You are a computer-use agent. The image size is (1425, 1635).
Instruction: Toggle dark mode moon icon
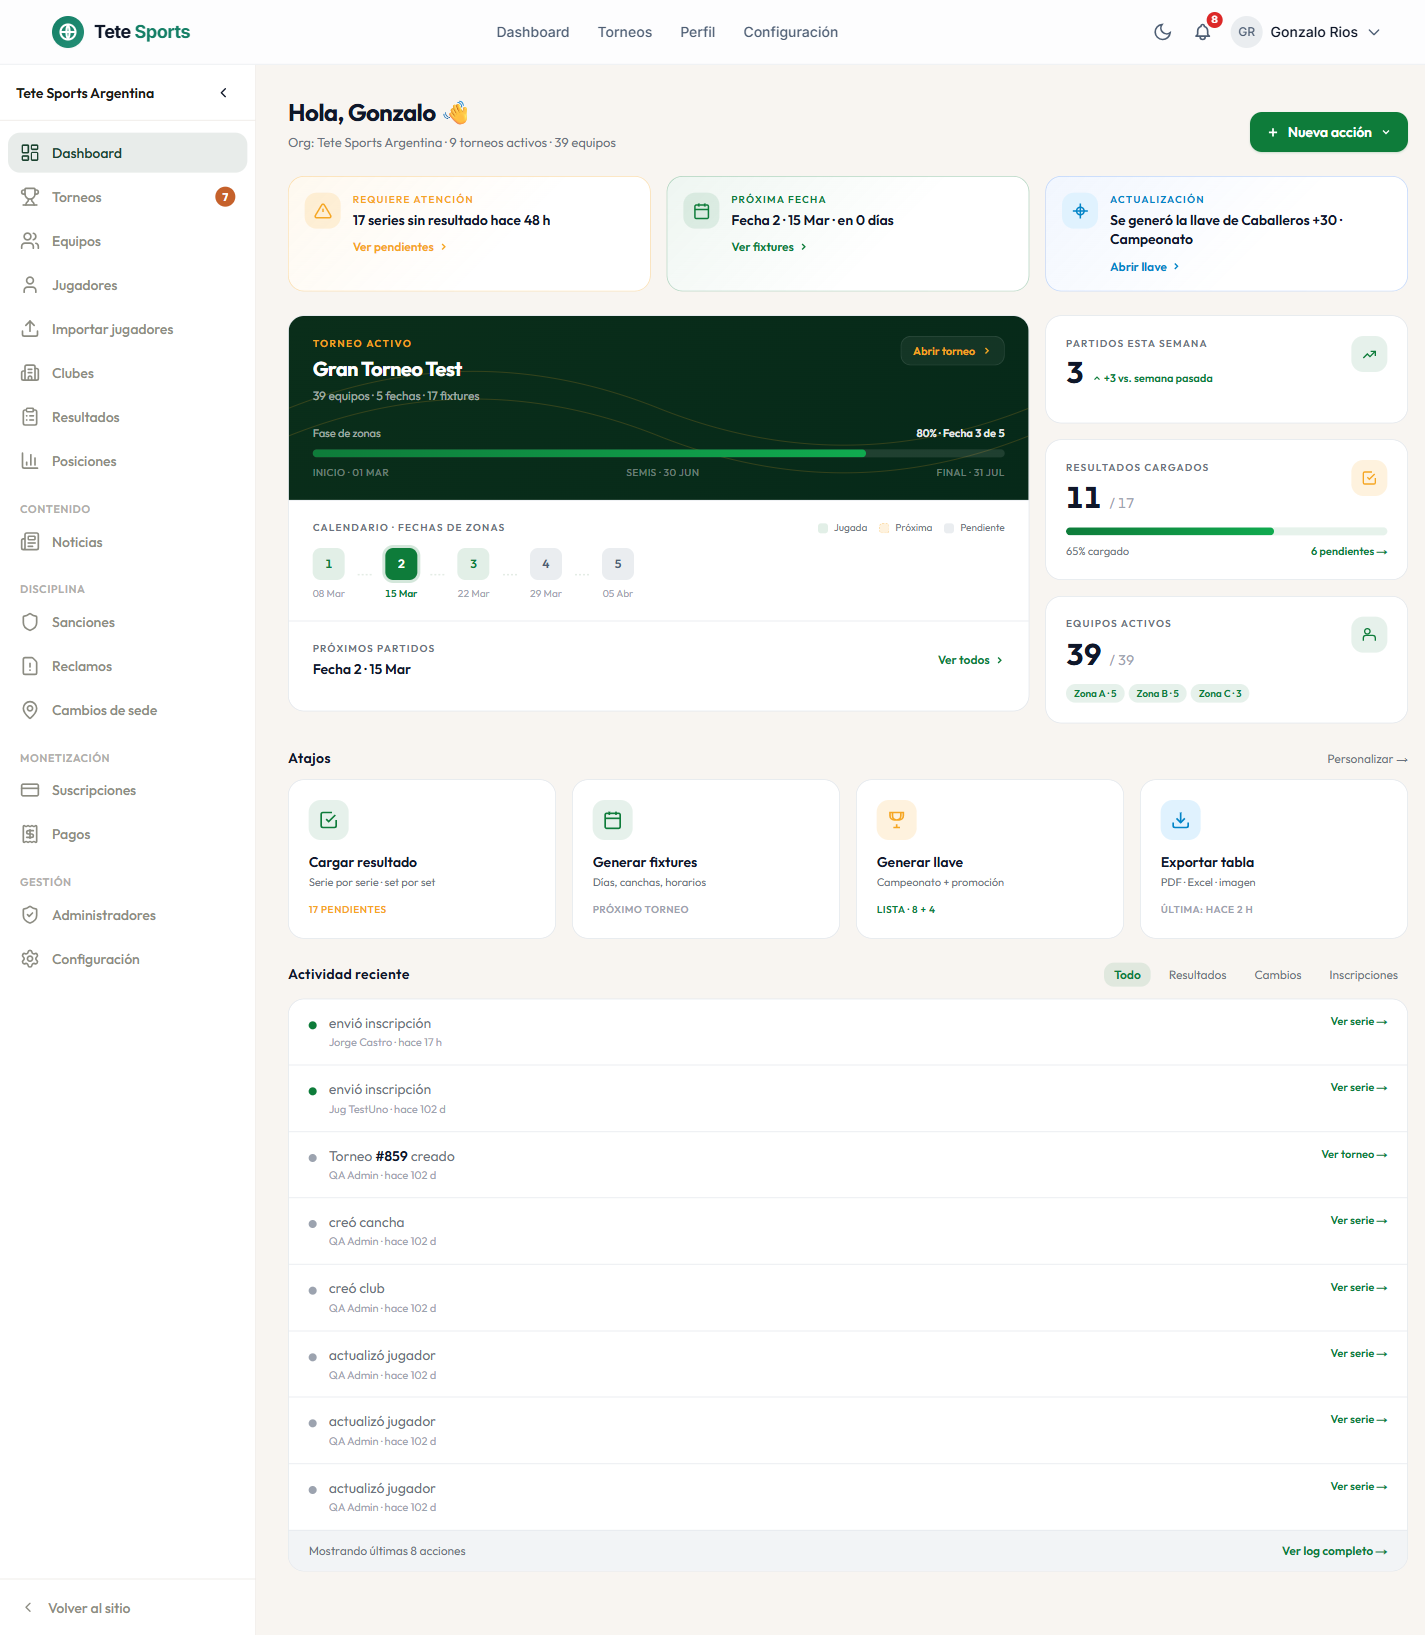pyautogui.click(x=1162, y=32)
